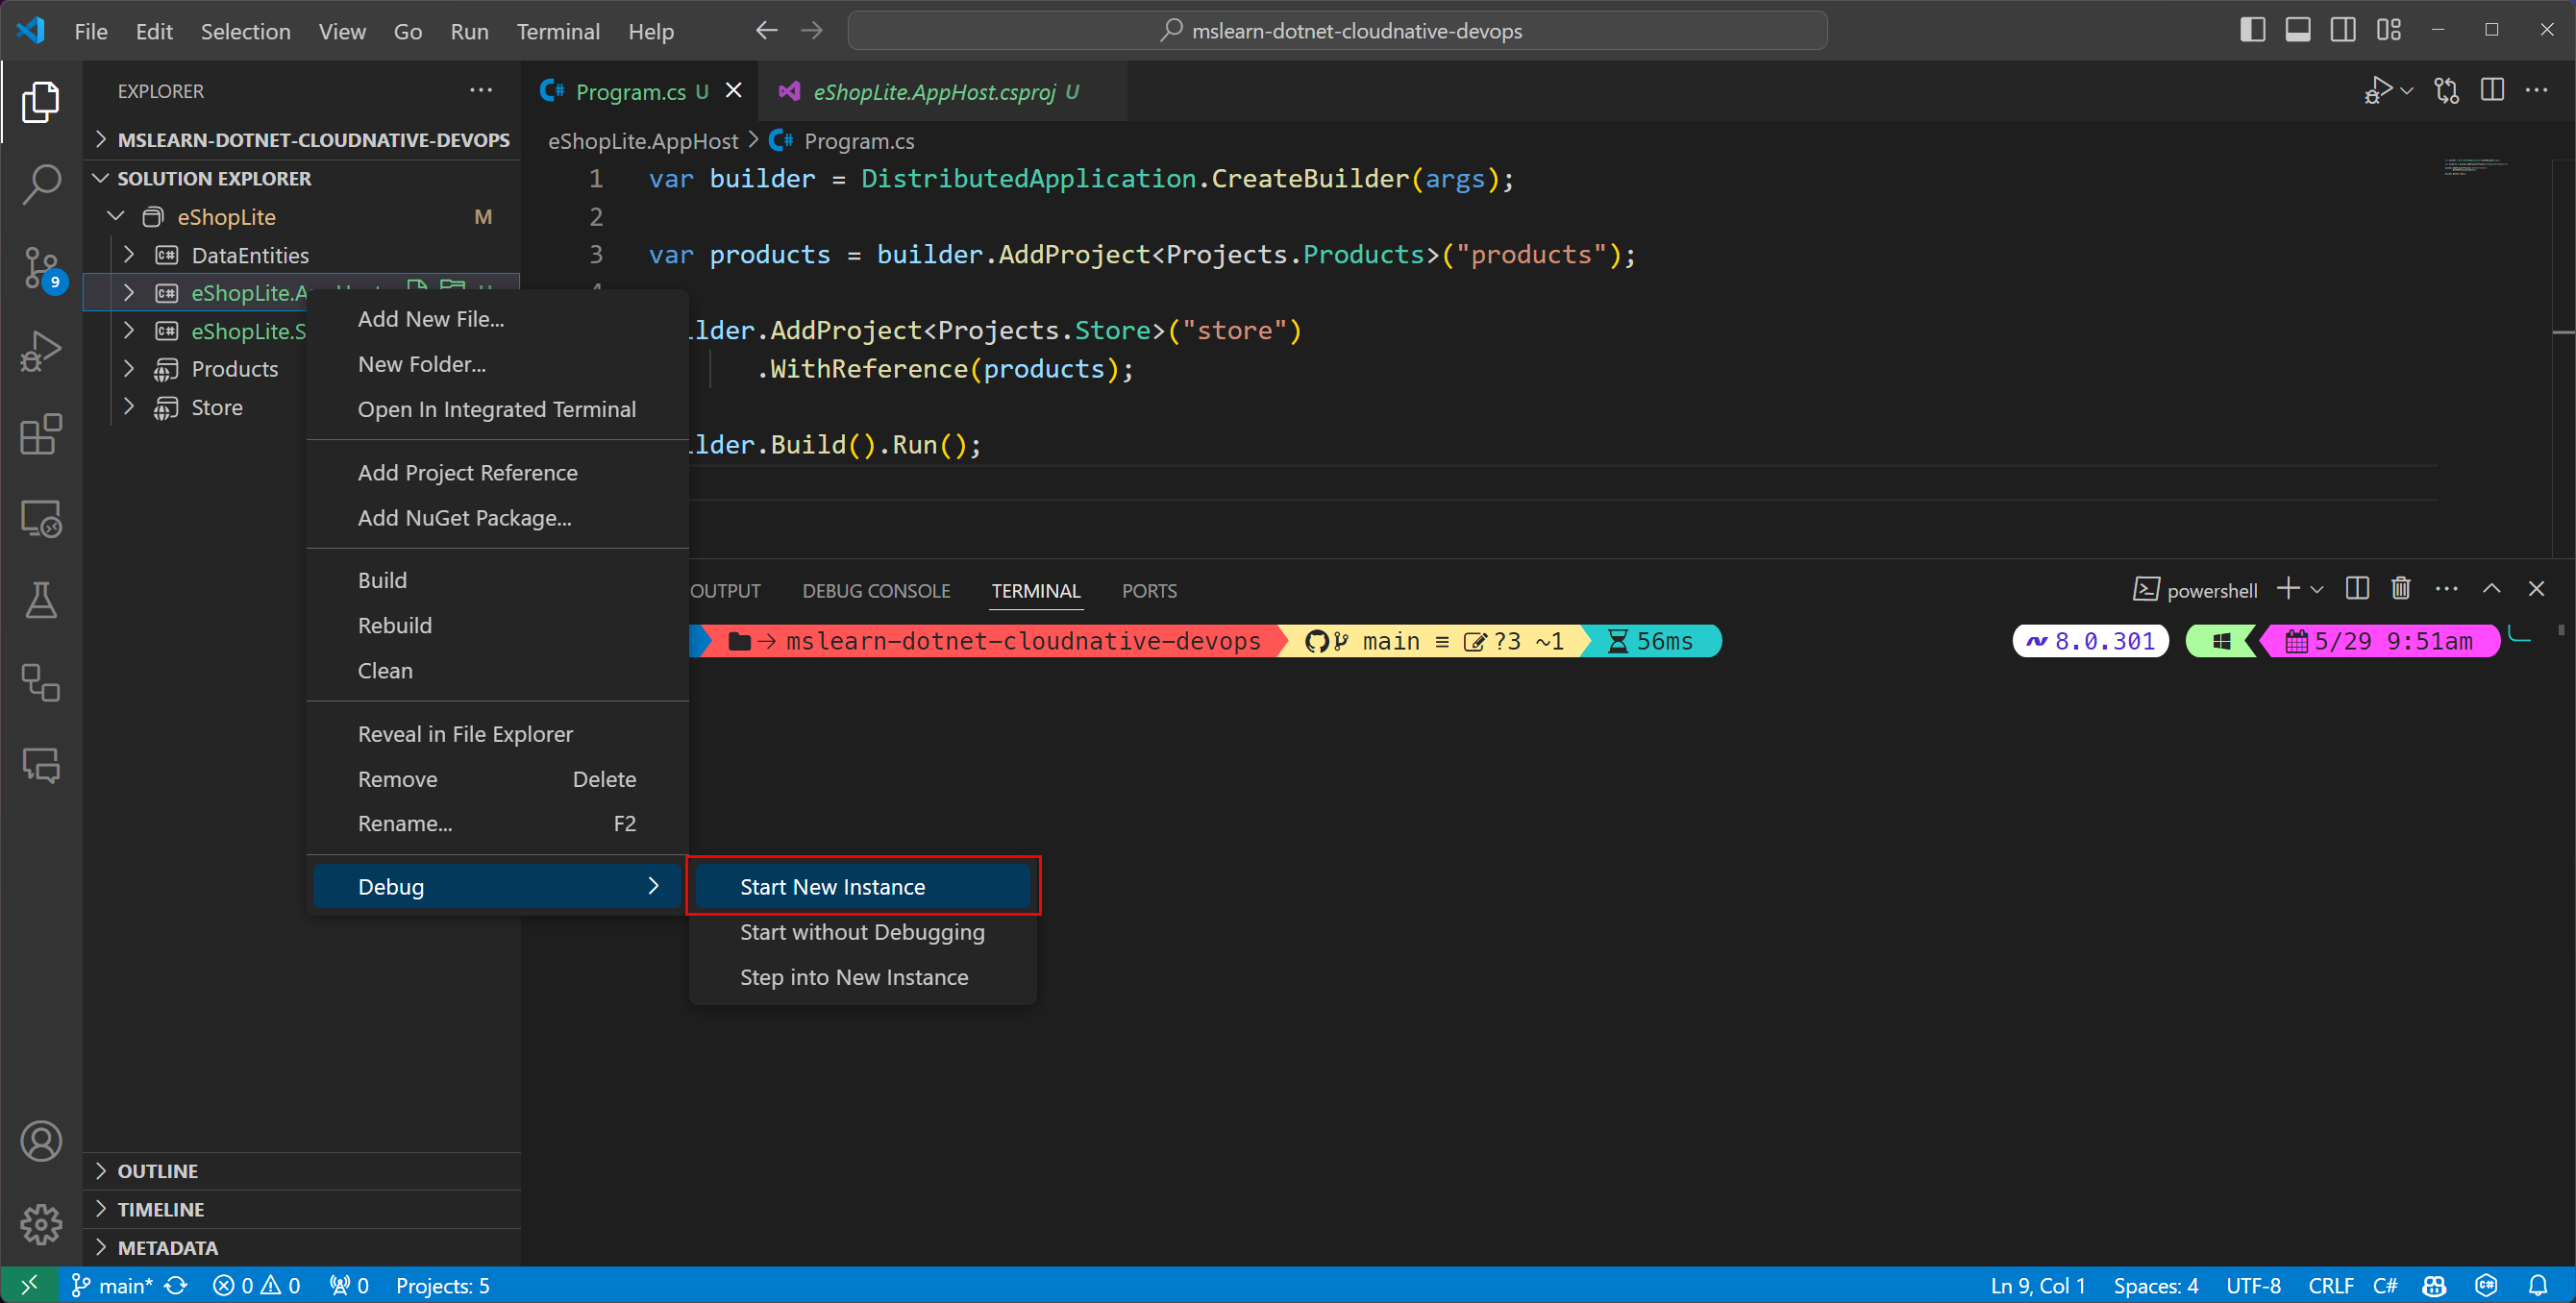Click errors and warnings status item
Screen dimensions: 2576x1303
click(x=256, y=1286)
